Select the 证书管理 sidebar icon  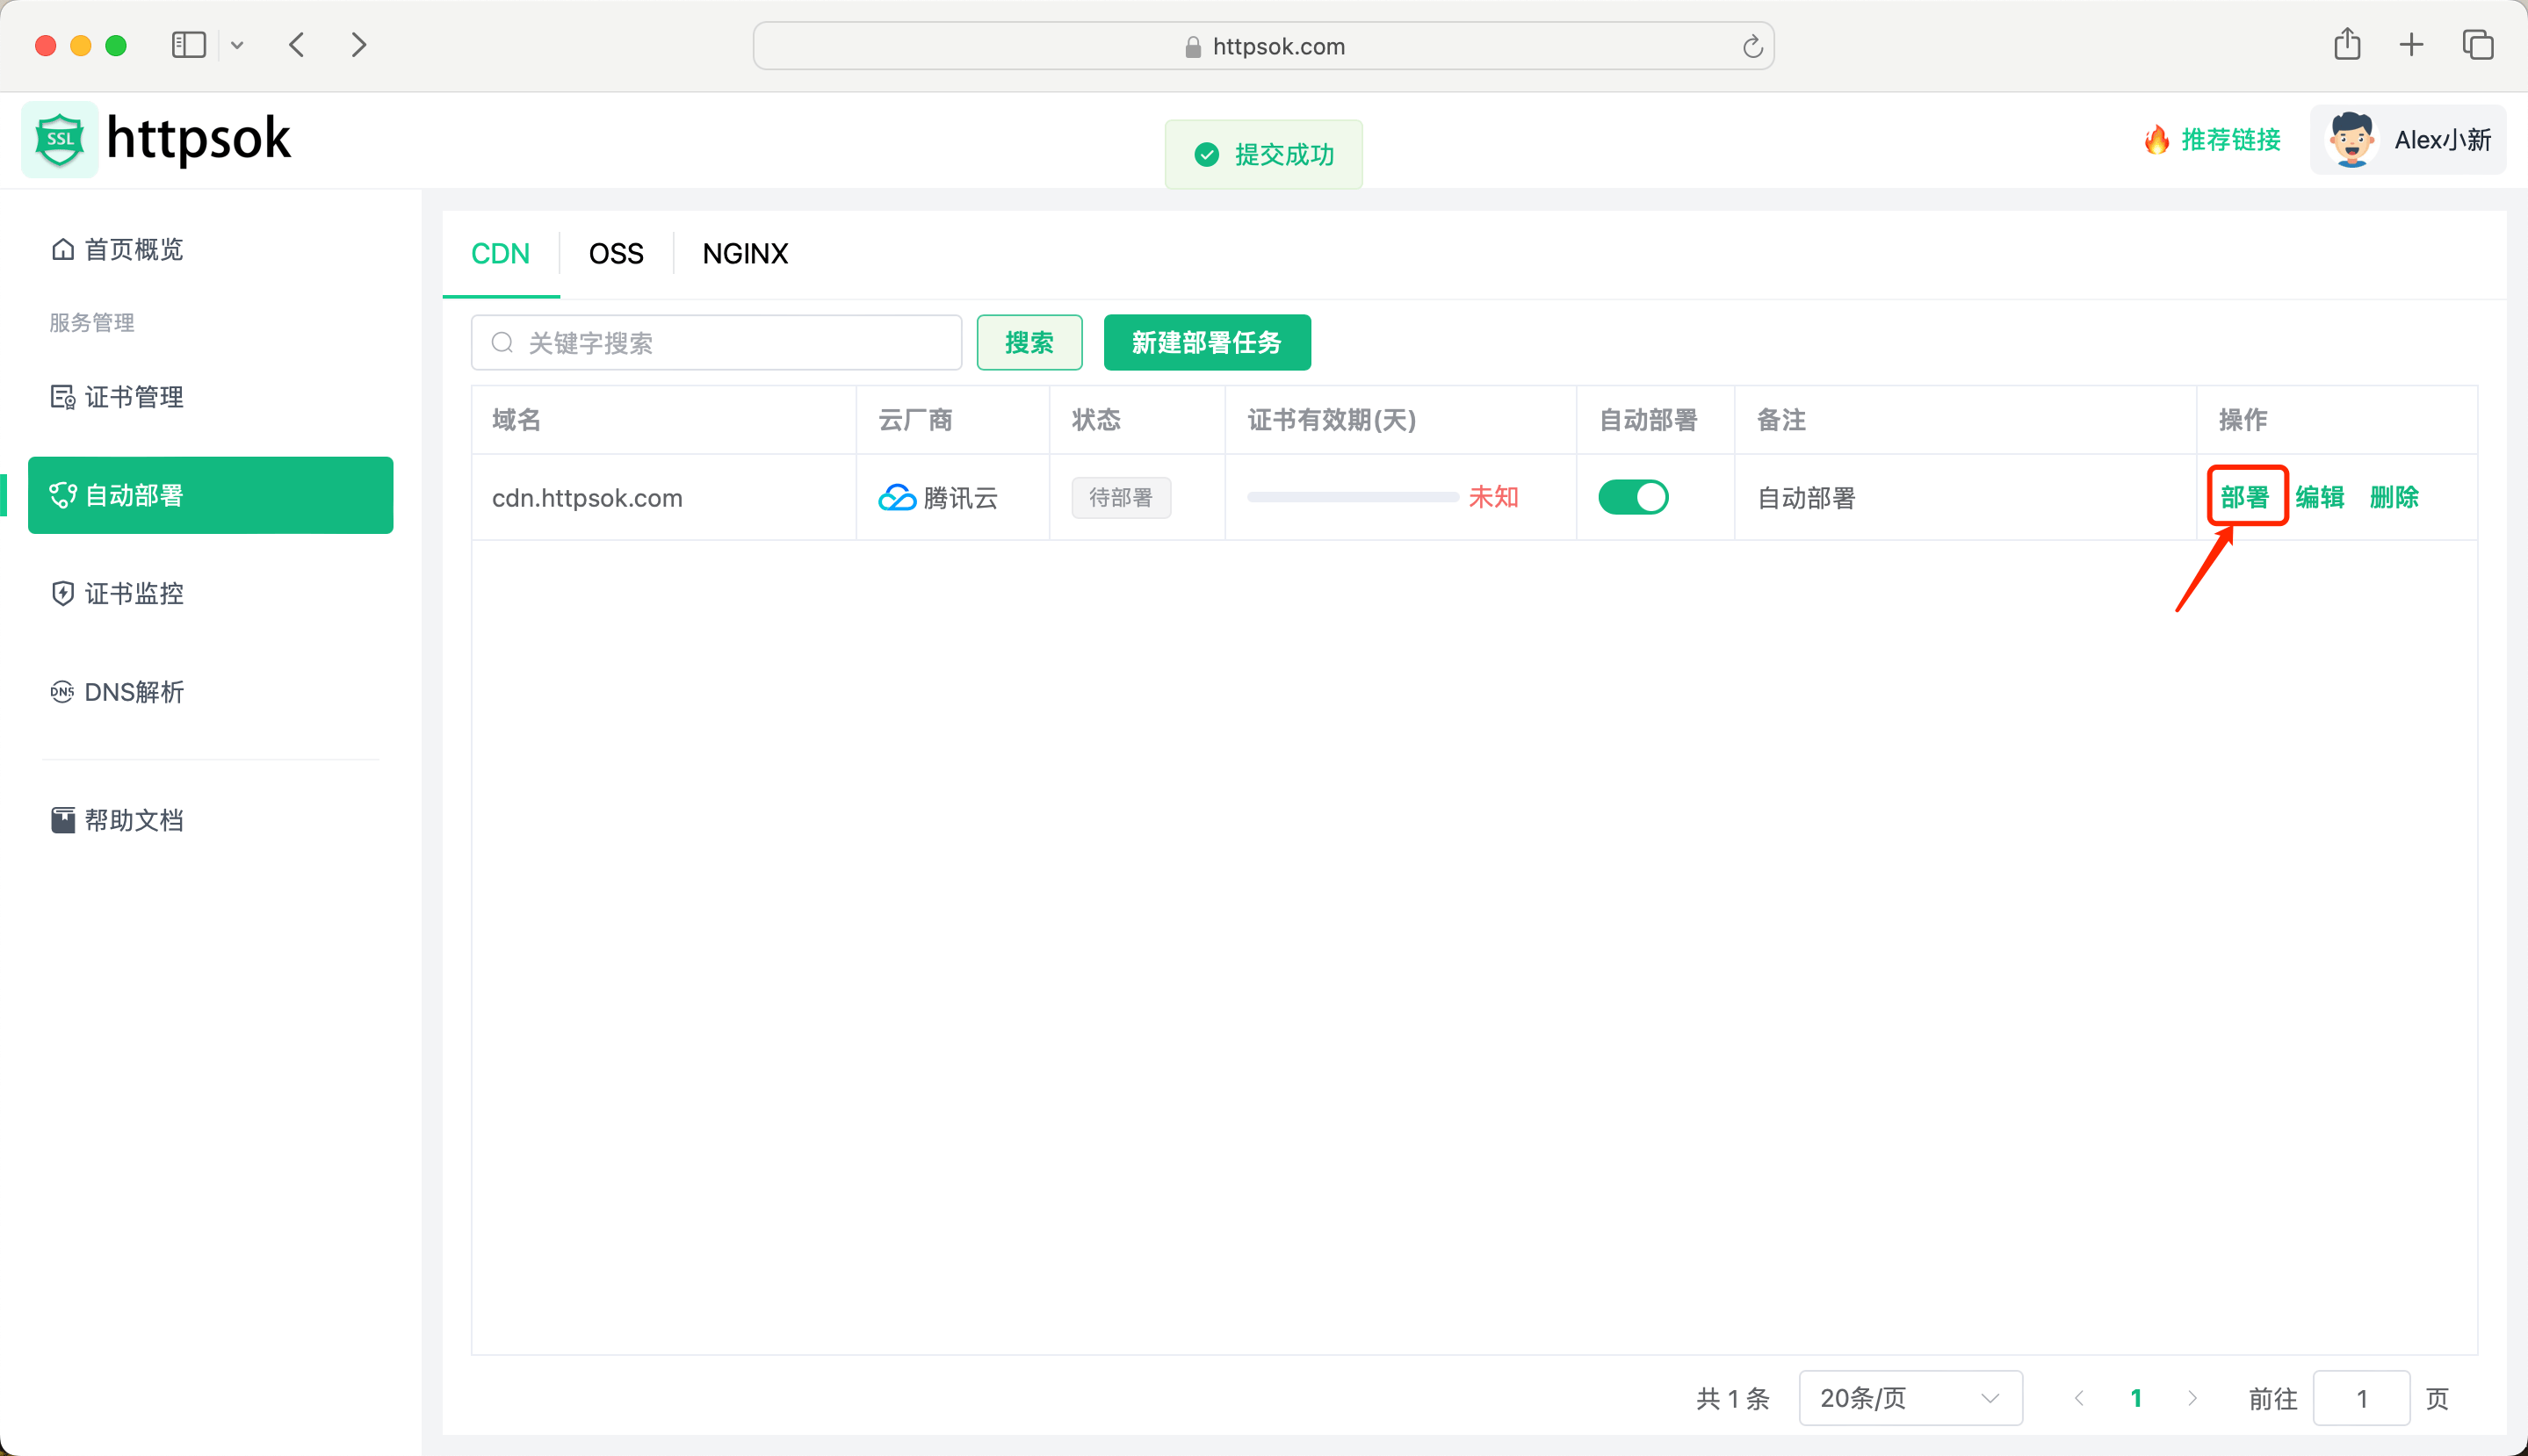[x=62, y=396]
